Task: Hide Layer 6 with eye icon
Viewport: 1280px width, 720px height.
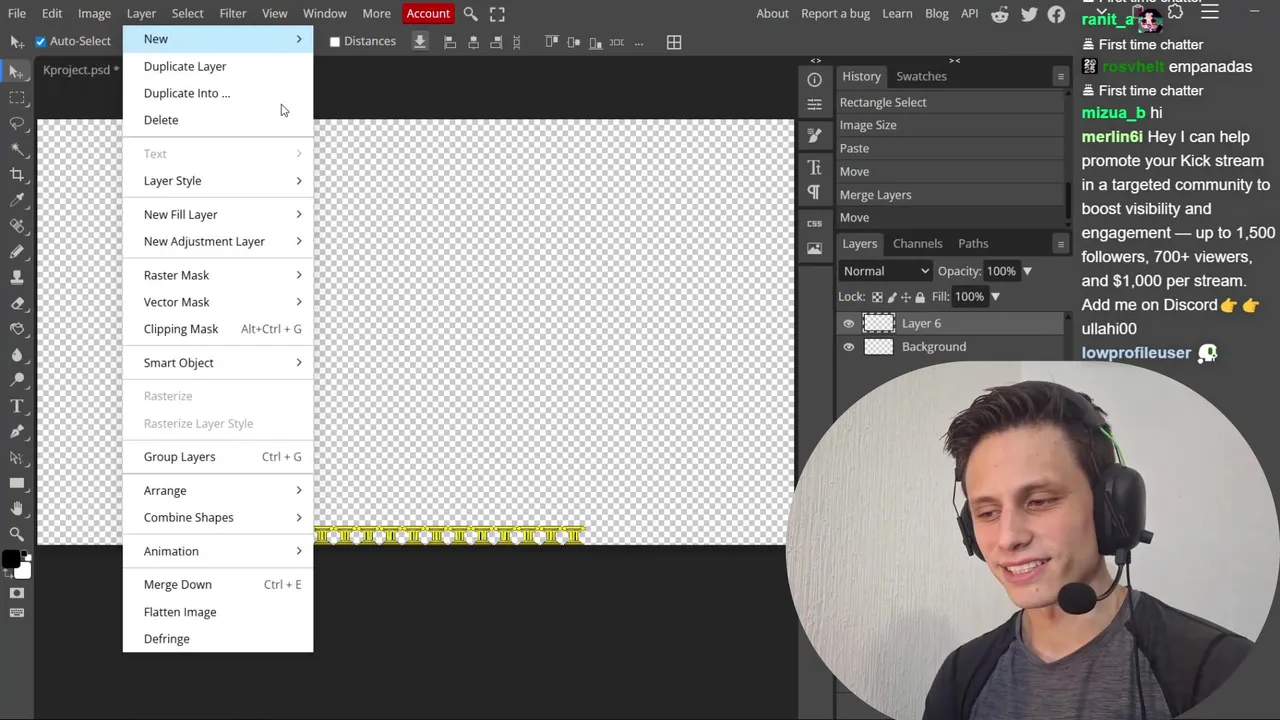Action: coord(848,323)
